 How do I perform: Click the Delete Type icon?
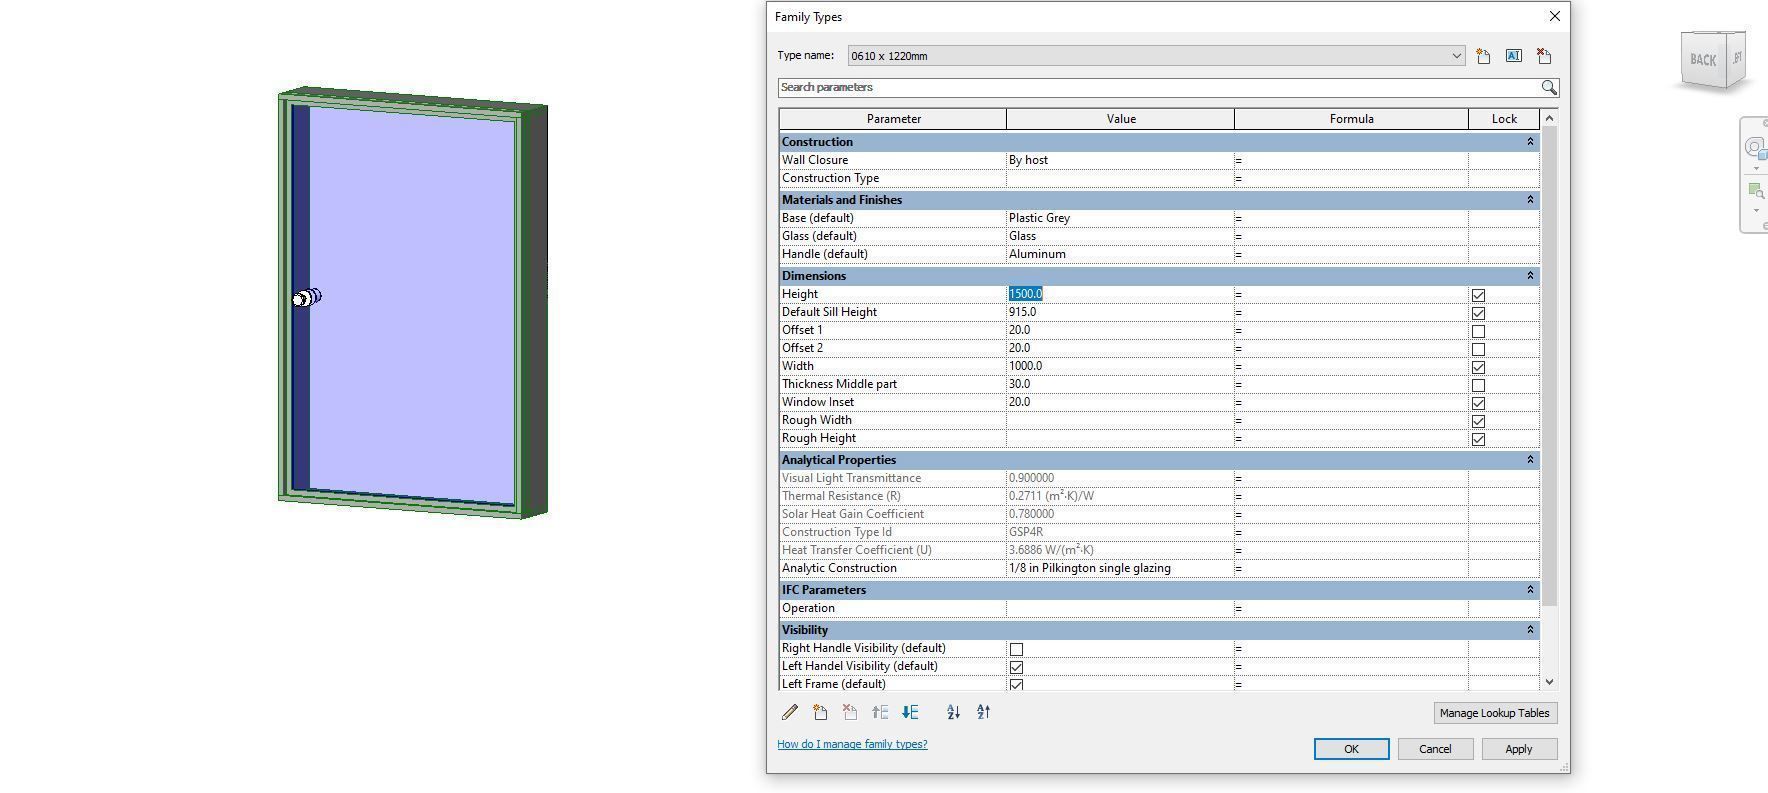click(x=1544, y=56)
